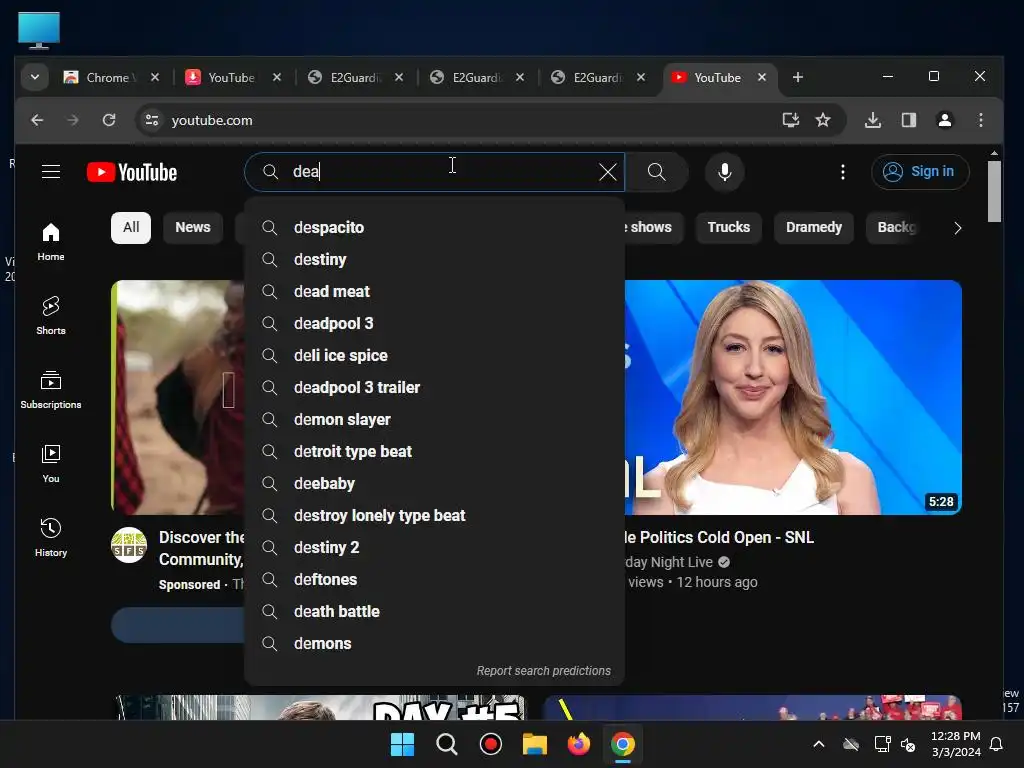Image resolution: width=1024 pixels, height=768 pixels.
Task: Open Subscriptions in the sidebar
Action: [x=51, y=390]
